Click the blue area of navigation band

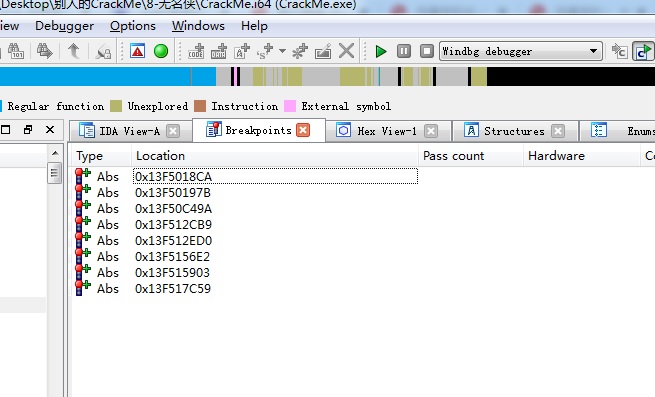[x=108, y=76]
